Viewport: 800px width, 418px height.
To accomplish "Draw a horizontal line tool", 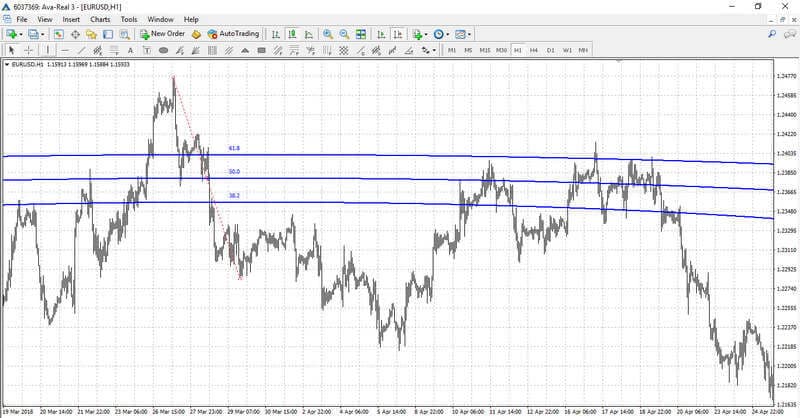I will point(65,50).
